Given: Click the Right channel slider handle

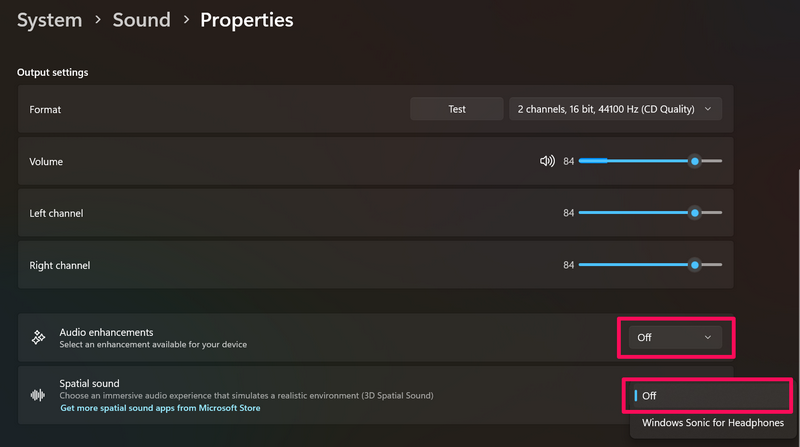Looking at the screenshot, I should coord(694,265).
